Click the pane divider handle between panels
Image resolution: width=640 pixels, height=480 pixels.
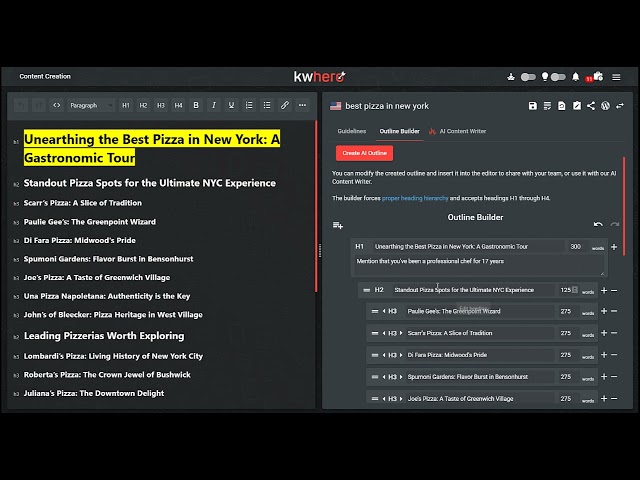point(320,250)
